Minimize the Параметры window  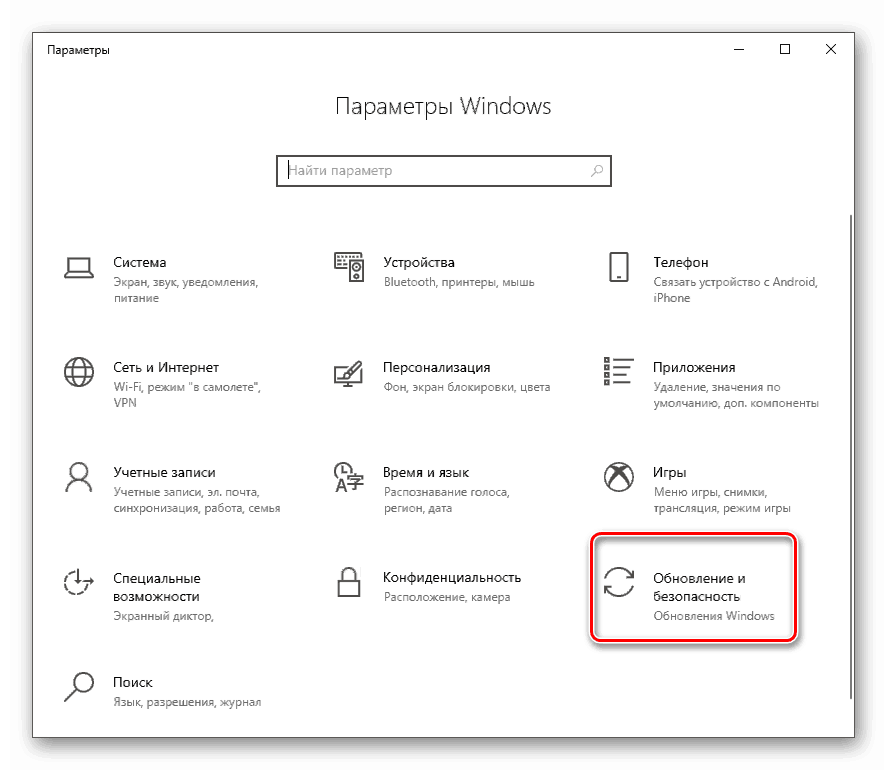tap(739, 49)
